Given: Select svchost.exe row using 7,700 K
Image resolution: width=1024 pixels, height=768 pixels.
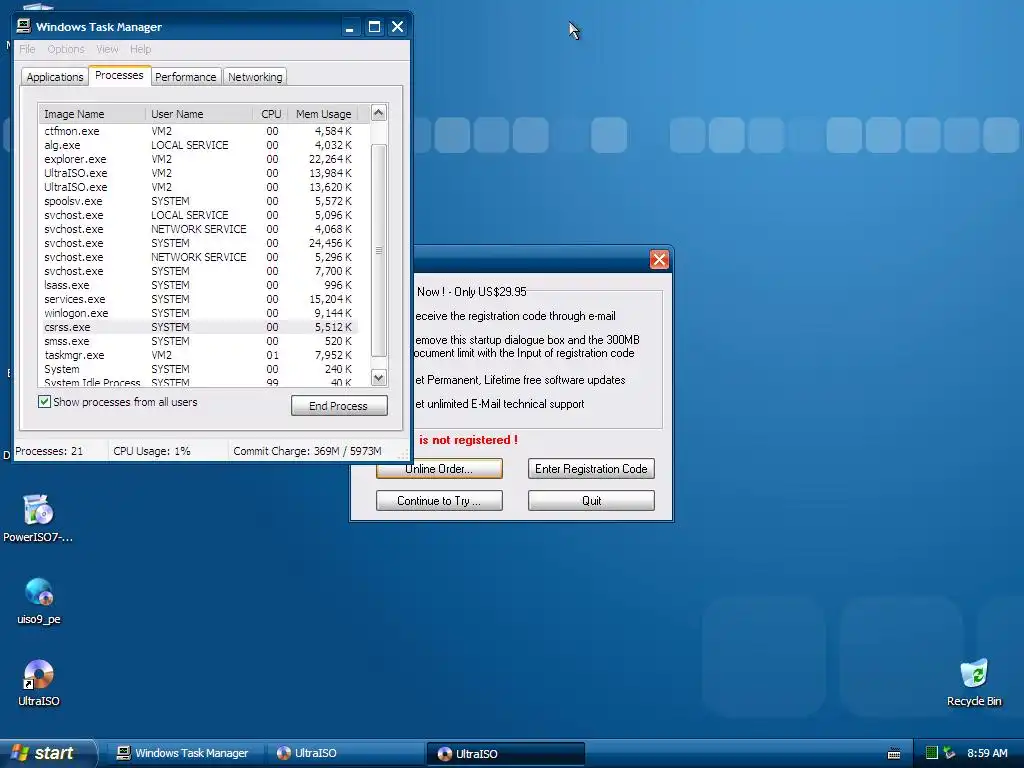Looking at the screenshot, I should click(x=198, y=271).
